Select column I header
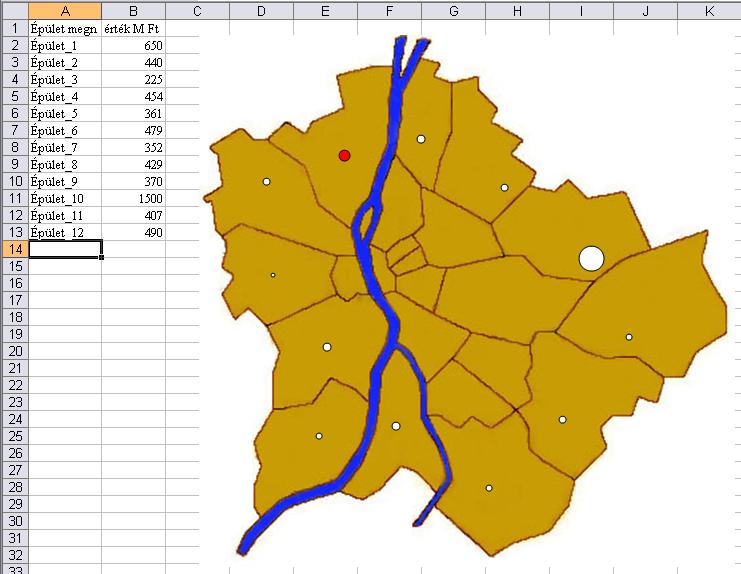 click(581, 11)
